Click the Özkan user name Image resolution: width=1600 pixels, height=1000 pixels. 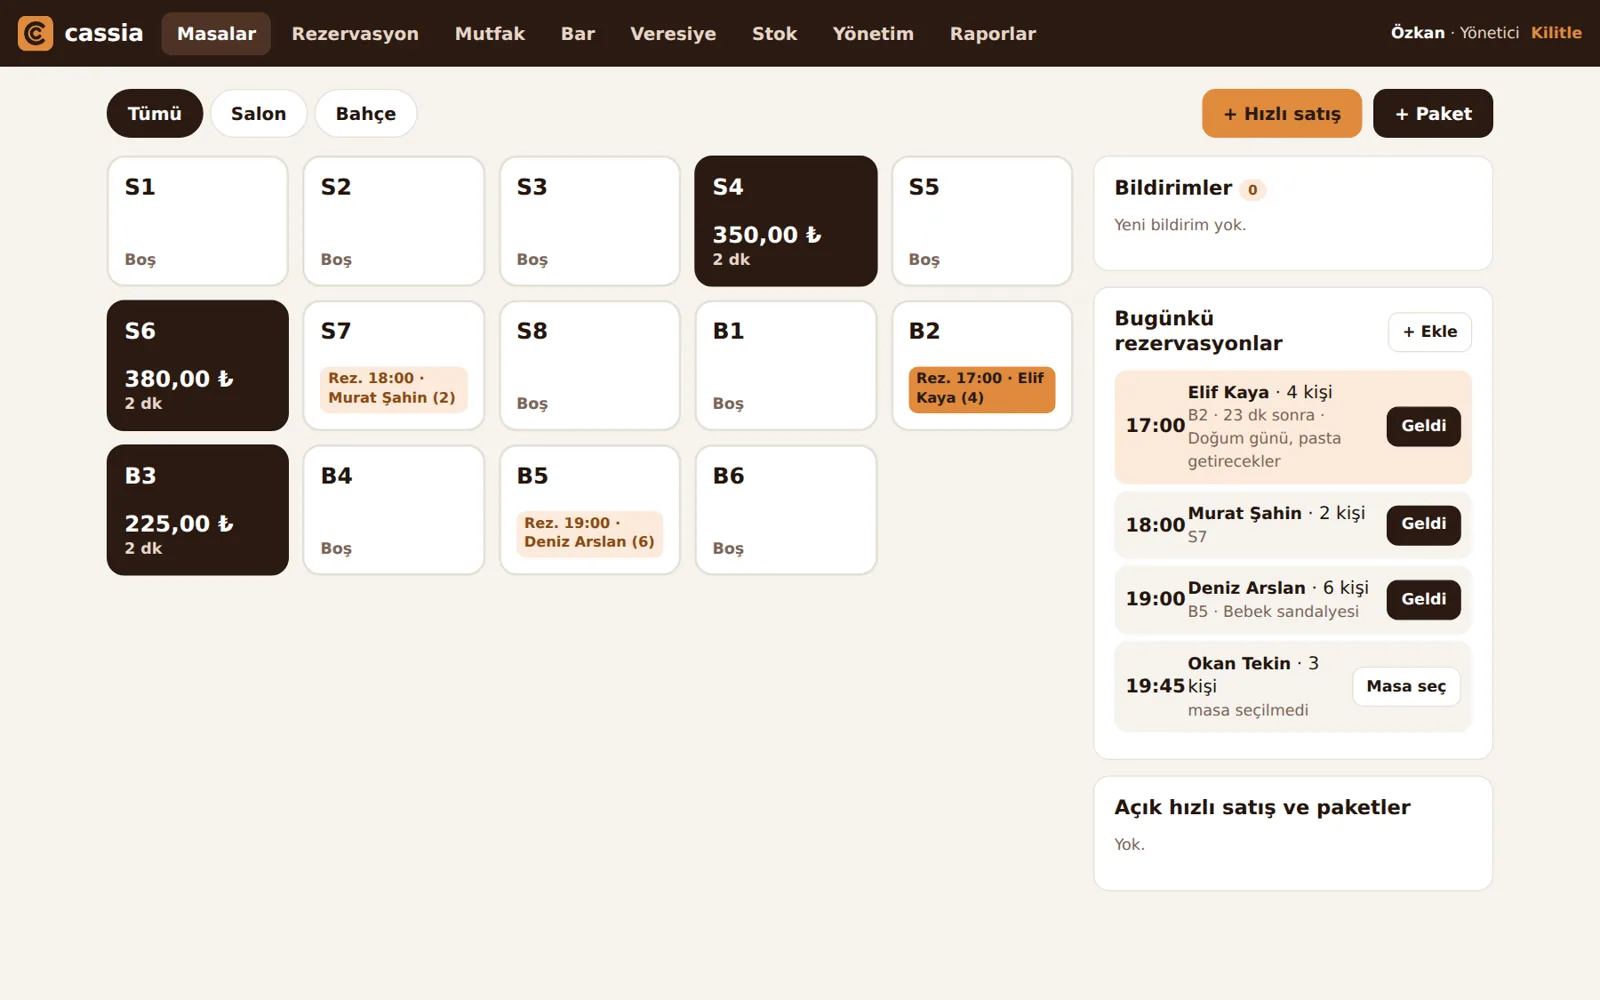coord(1417,33)
